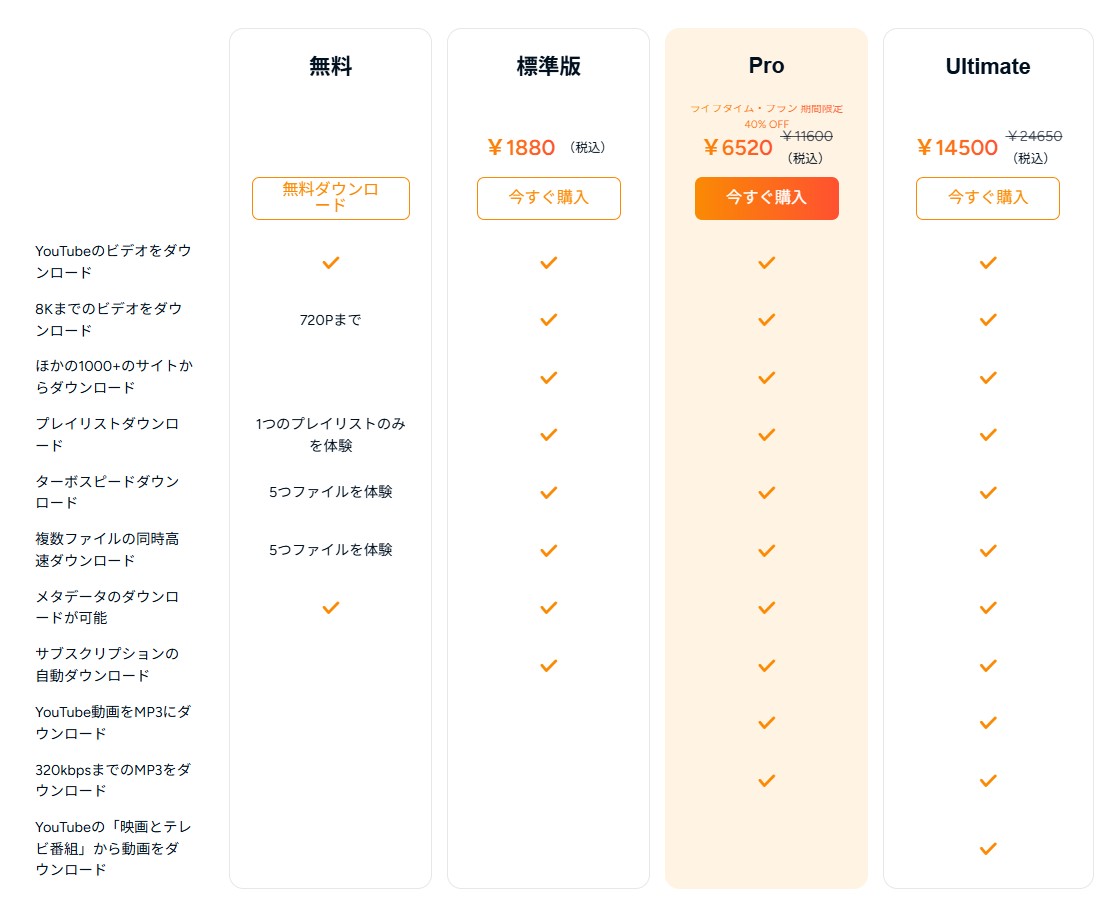The height and width of the screenshot is (908, 1115).
Task: Click 今すぐ購入 under 標準版 plan
Action: [x=548, y=198]
